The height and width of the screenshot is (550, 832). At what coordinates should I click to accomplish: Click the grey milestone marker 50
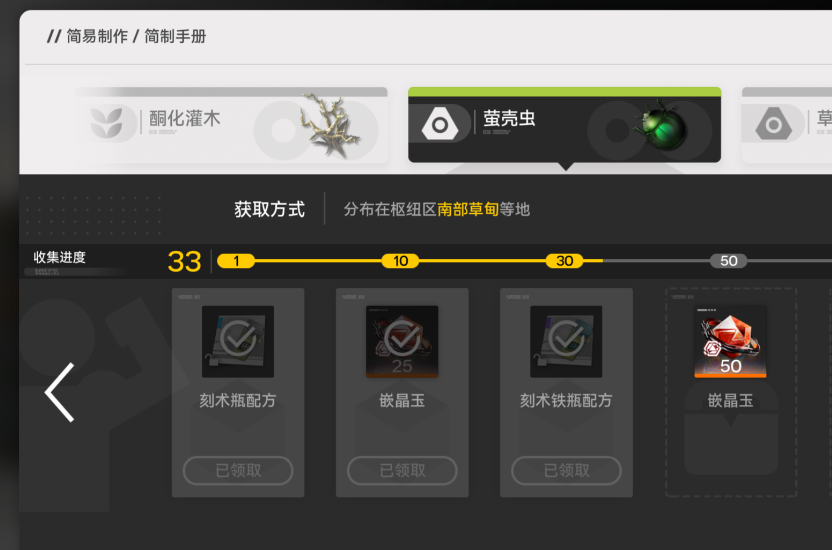[x=729, y=261]
